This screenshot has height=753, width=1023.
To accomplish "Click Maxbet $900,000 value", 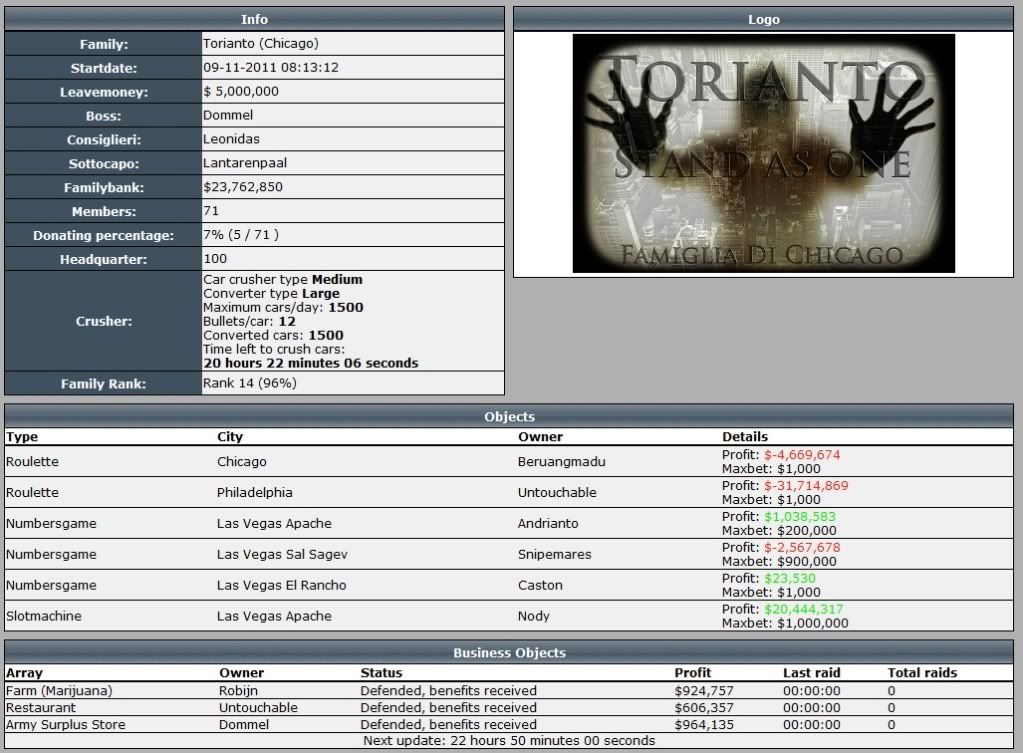I will [807, 562].
